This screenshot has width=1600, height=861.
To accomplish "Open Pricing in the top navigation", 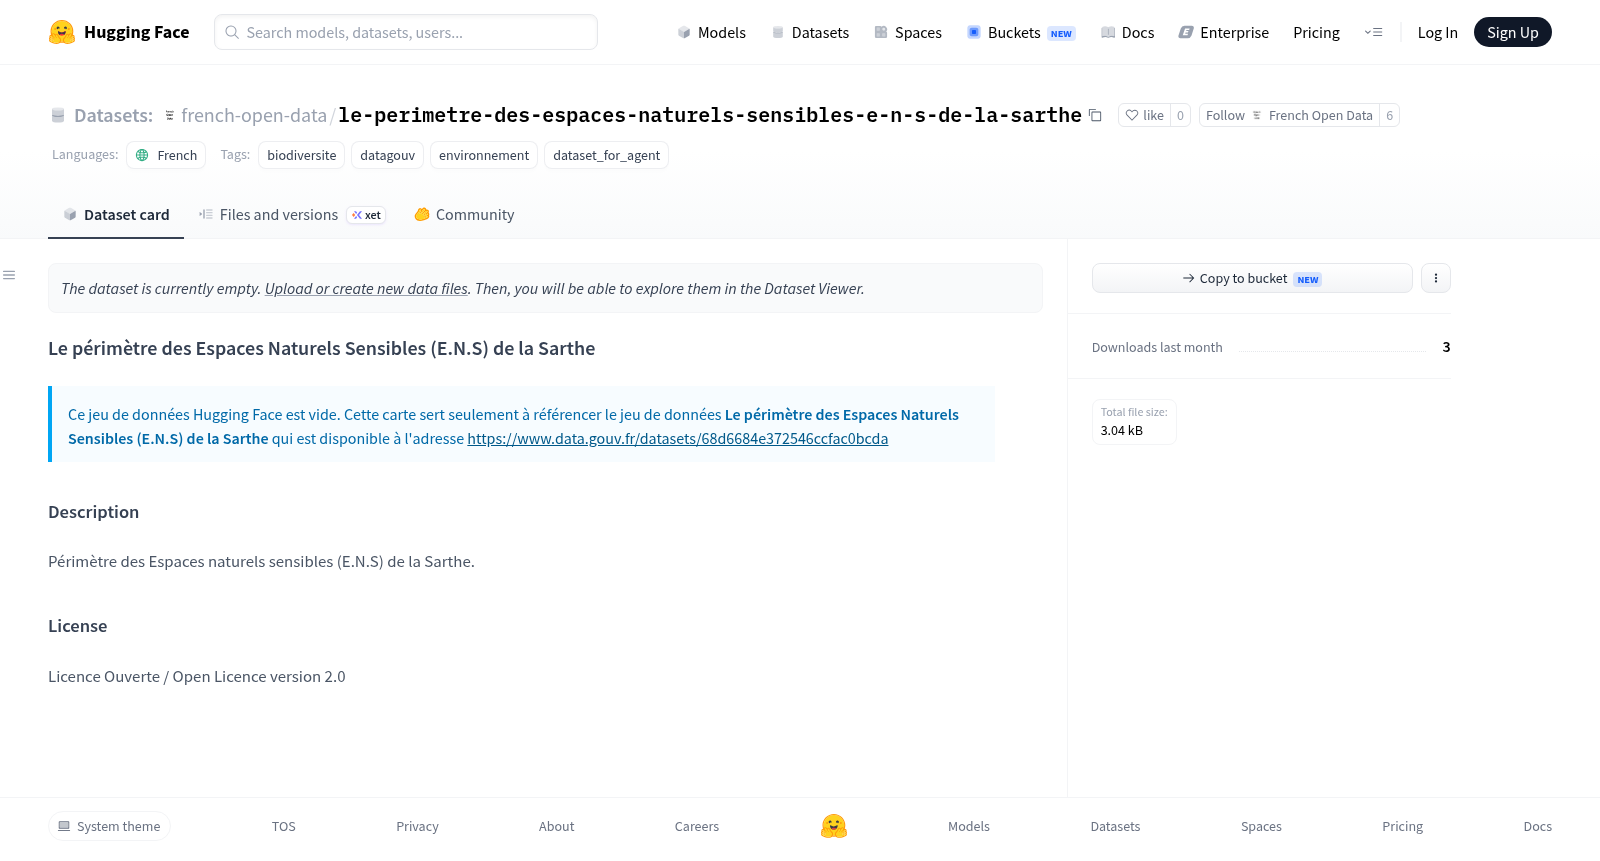I will pos(1316,32).
